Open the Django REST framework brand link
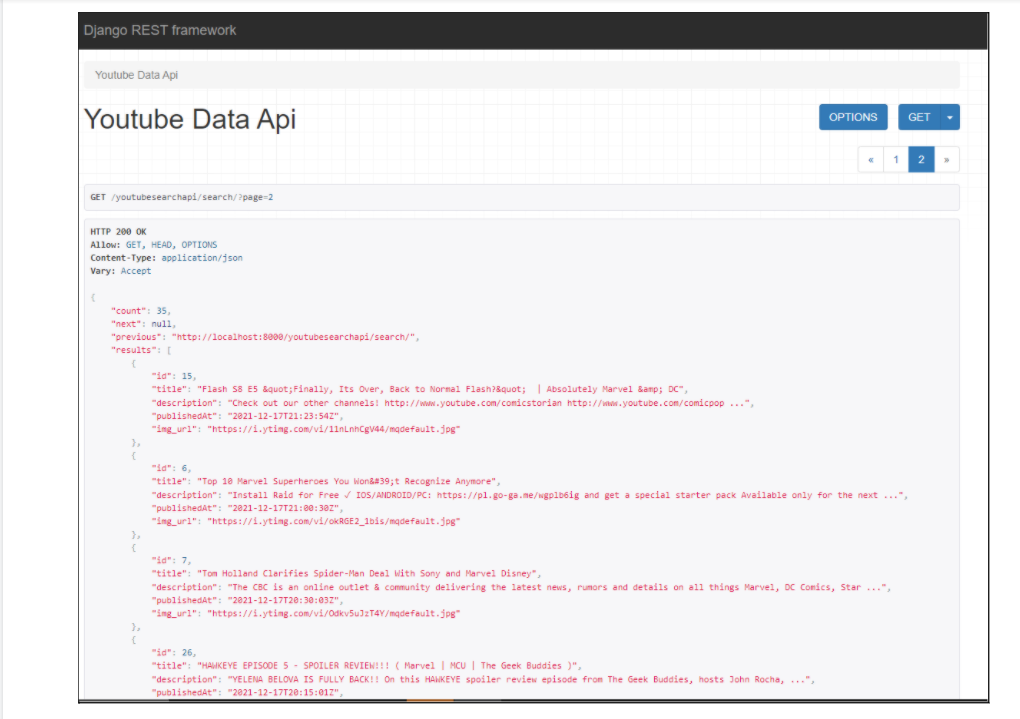1020x719 pixels. (160, 31)
